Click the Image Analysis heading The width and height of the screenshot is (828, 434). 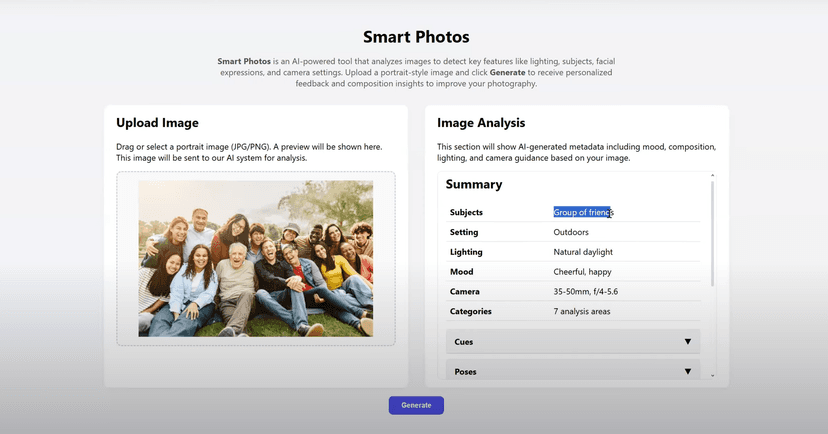point(481,123)
